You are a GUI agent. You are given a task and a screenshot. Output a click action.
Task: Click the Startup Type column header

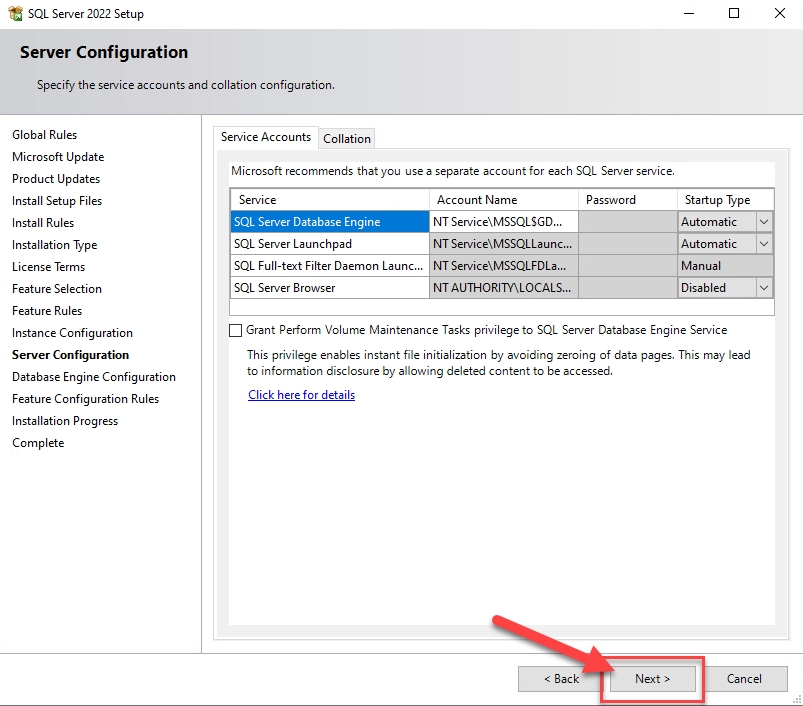[x=725, y=200]
